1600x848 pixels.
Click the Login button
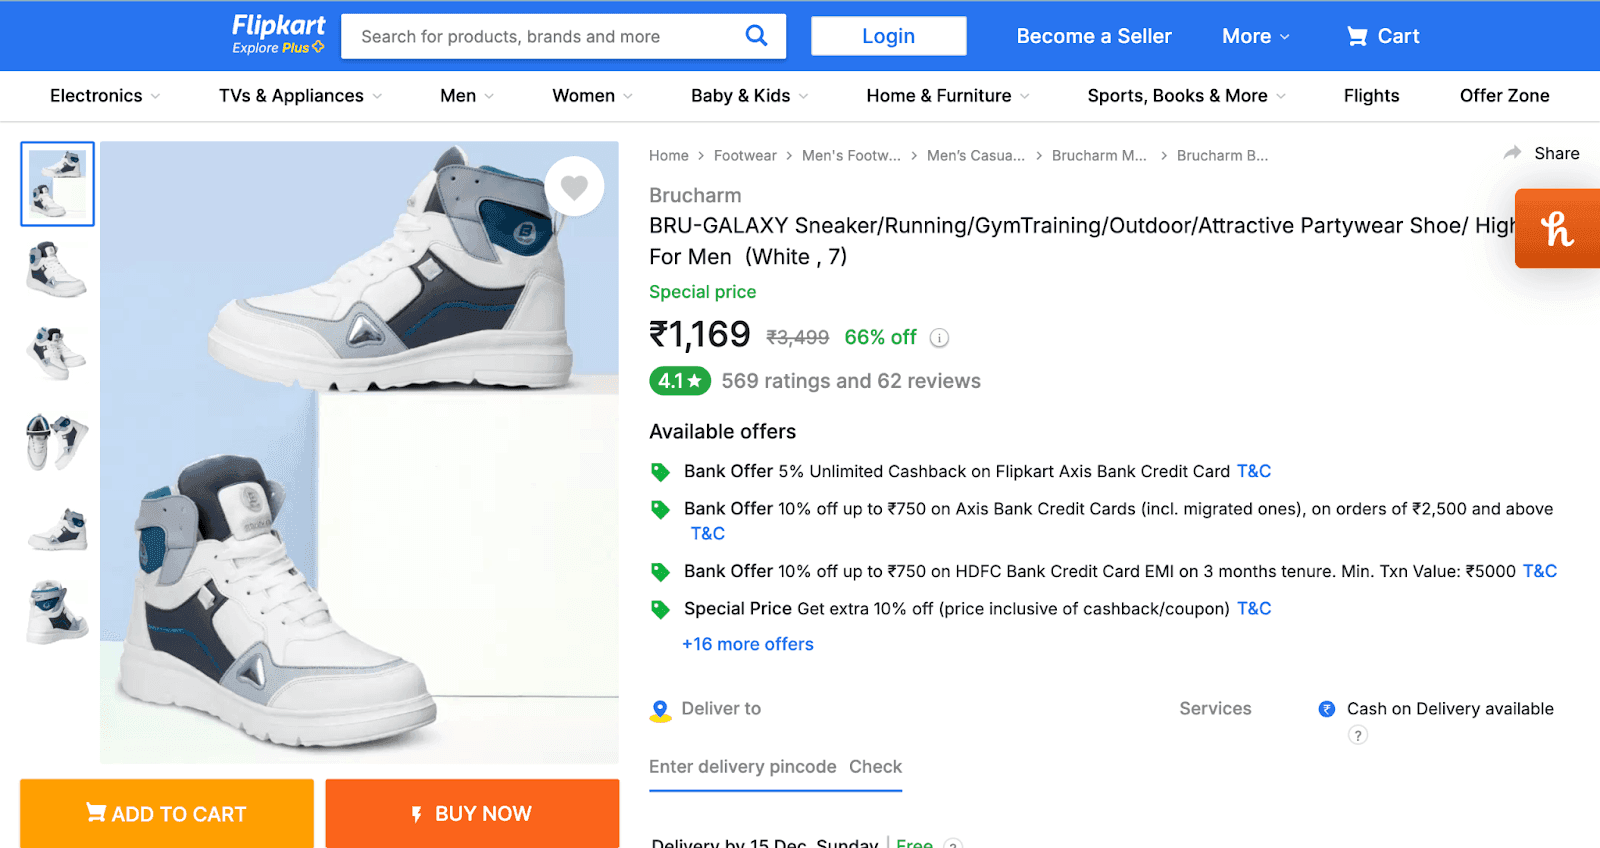coord(887,35)
